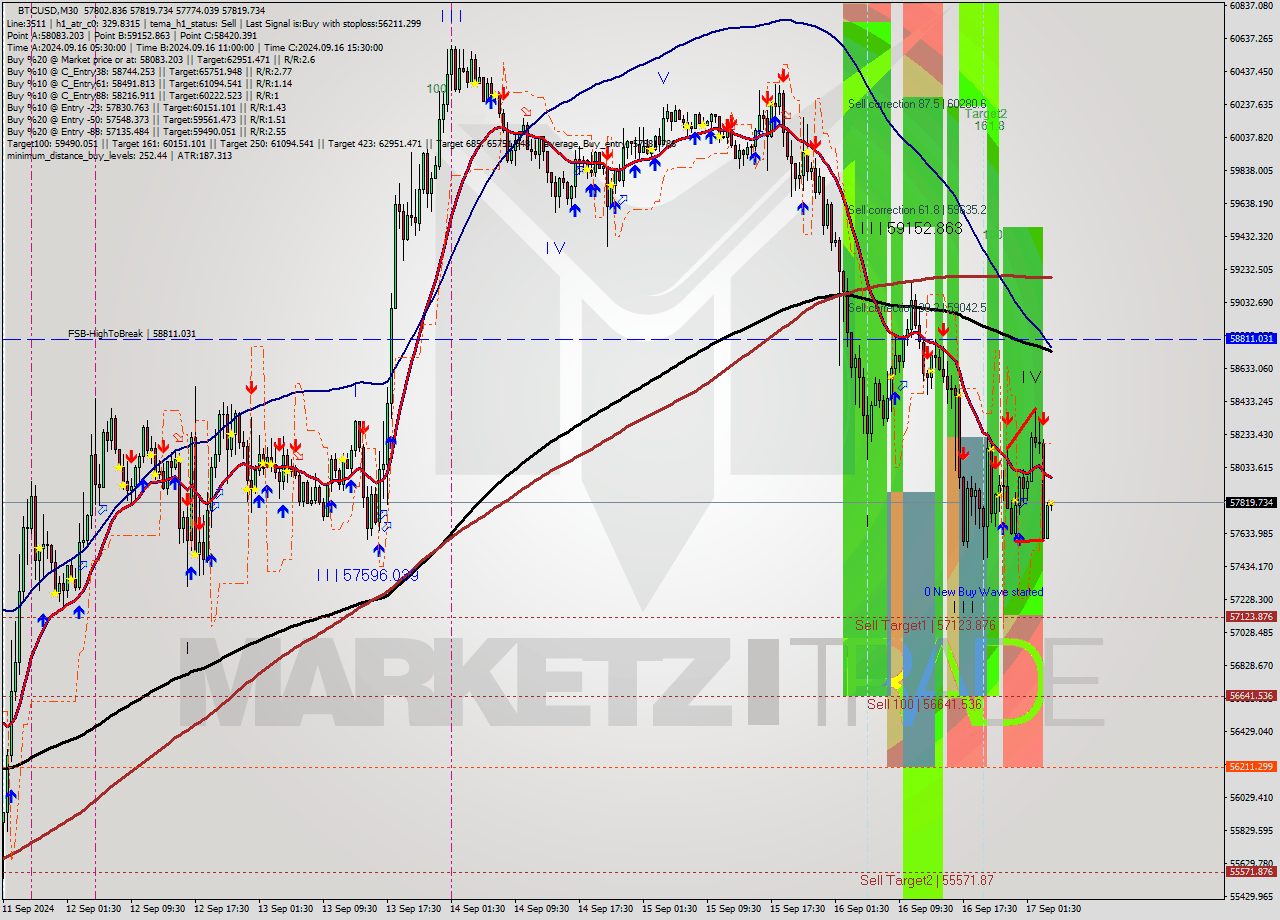Image resolution: width=1280 pixels, height=920 pixels.
Task: Click the 58811.031 price tag on axis
Action: tap(1251, 339)
